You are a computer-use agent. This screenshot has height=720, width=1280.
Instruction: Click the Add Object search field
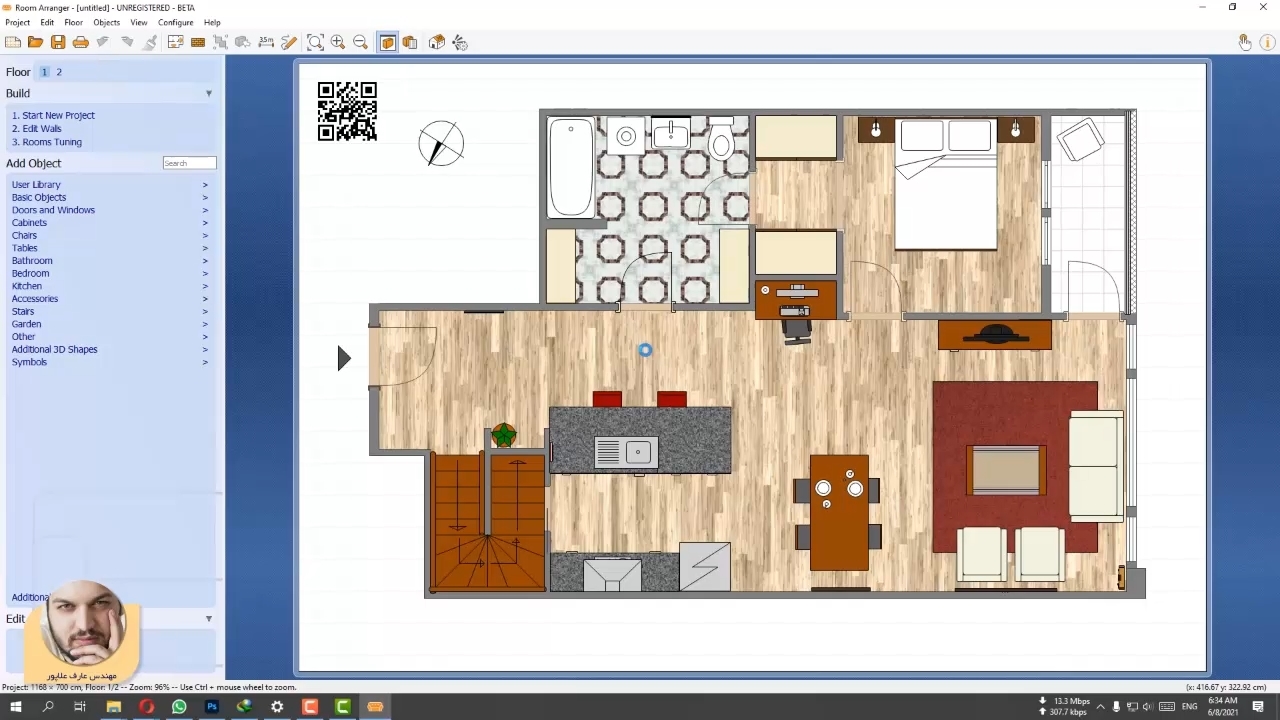[x=189, y=163]
